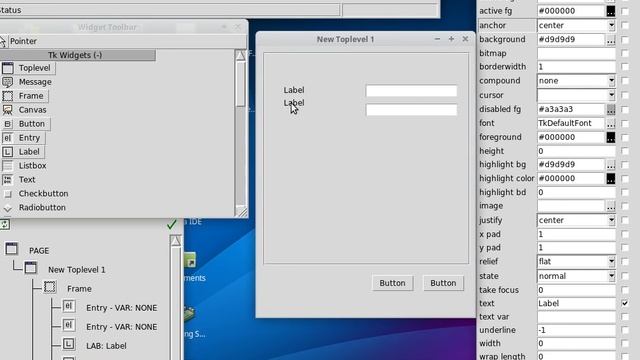This screenshot has width=640, height=360.
Task: Click the green checkmark icon in widget tree
Action: 172,224
